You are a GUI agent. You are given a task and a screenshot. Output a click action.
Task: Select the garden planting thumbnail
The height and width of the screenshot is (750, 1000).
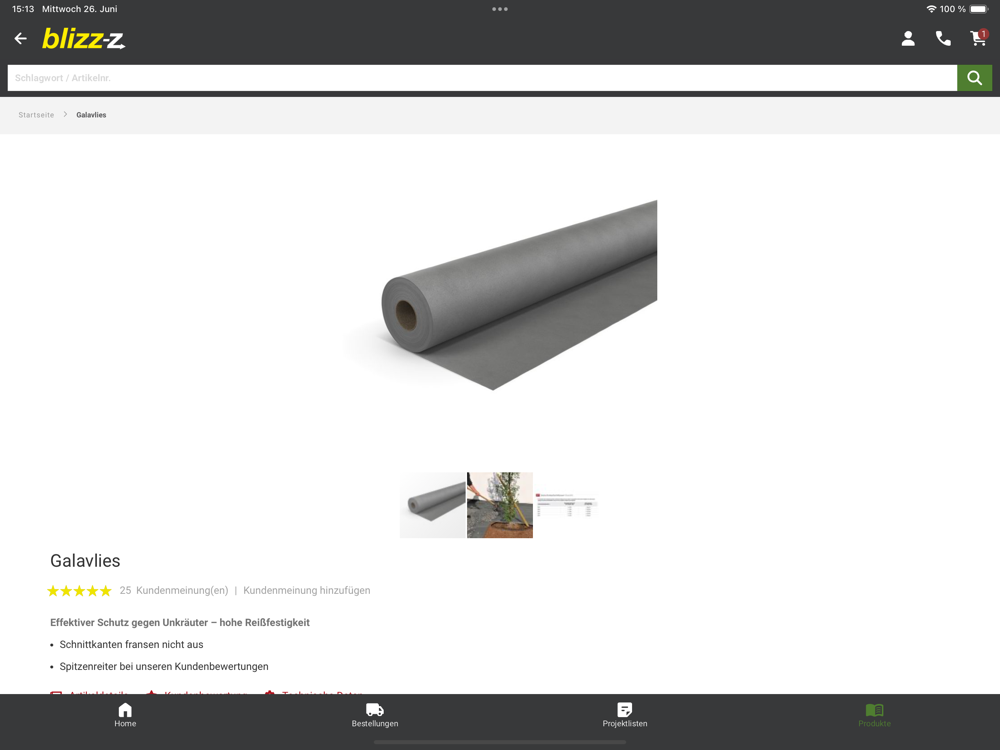point(500,505)
